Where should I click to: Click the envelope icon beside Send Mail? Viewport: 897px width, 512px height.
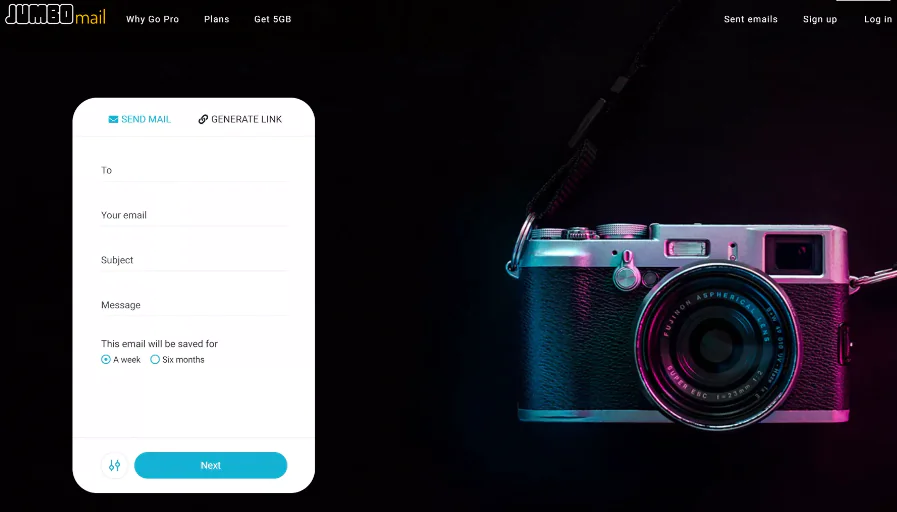click(113, 120)
